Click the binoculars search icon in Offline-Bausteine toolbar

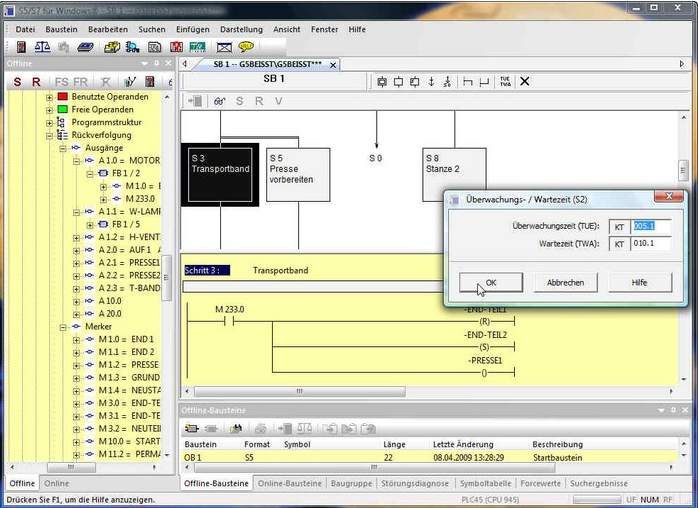coord(235,429)
